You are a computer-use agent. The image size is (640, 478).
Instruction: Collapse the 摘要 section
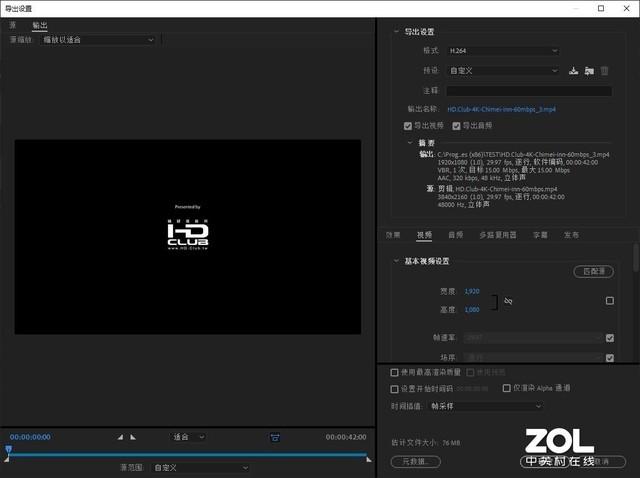tap(410, 143)
